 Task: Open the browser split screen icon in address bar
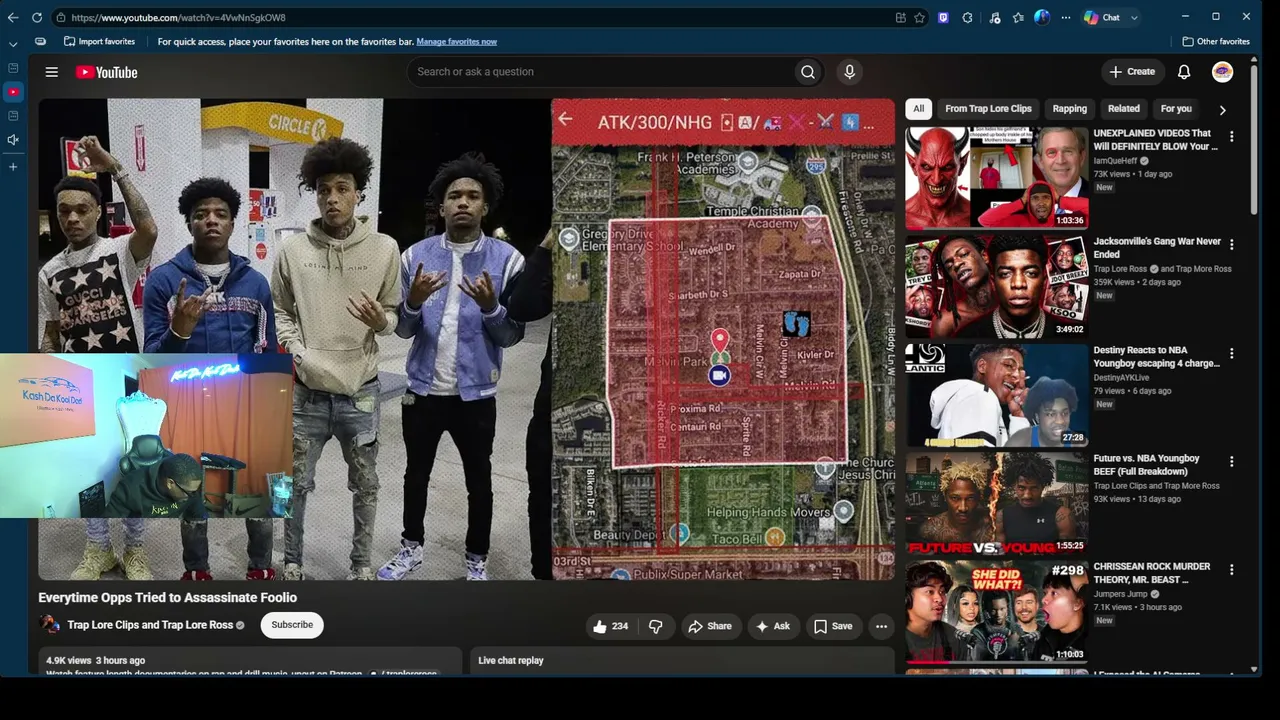pyautogui.click(x=901, y=17)
